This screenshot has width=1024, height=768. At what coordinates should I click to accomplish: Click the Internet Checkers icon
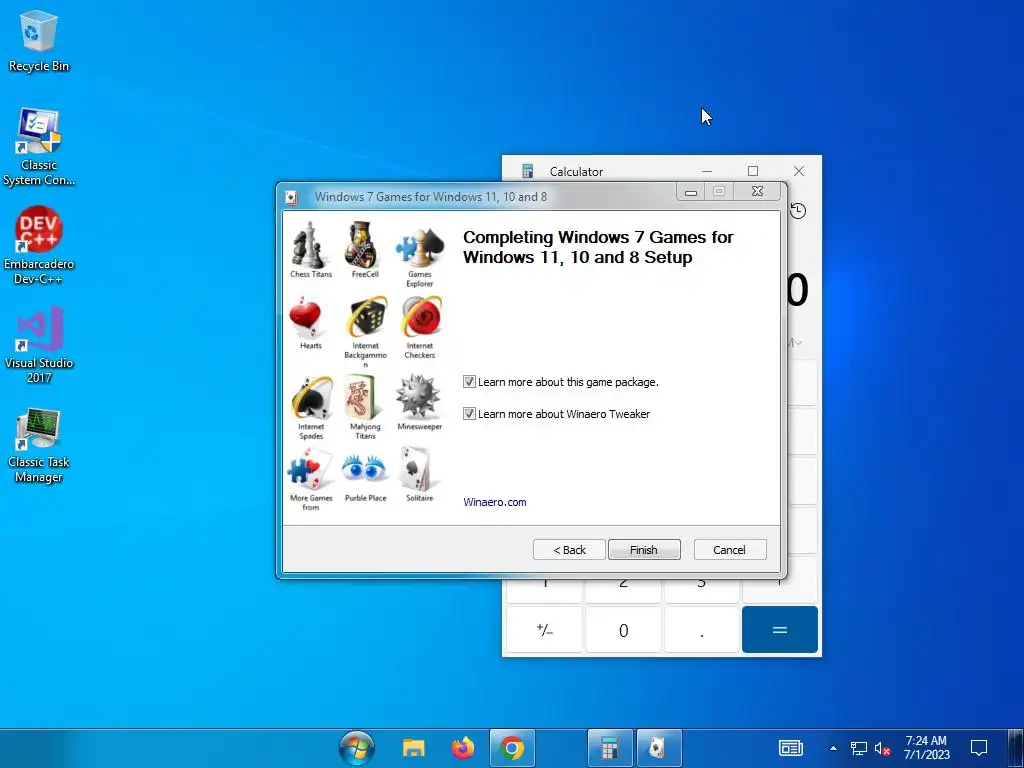tap(421, 317)
